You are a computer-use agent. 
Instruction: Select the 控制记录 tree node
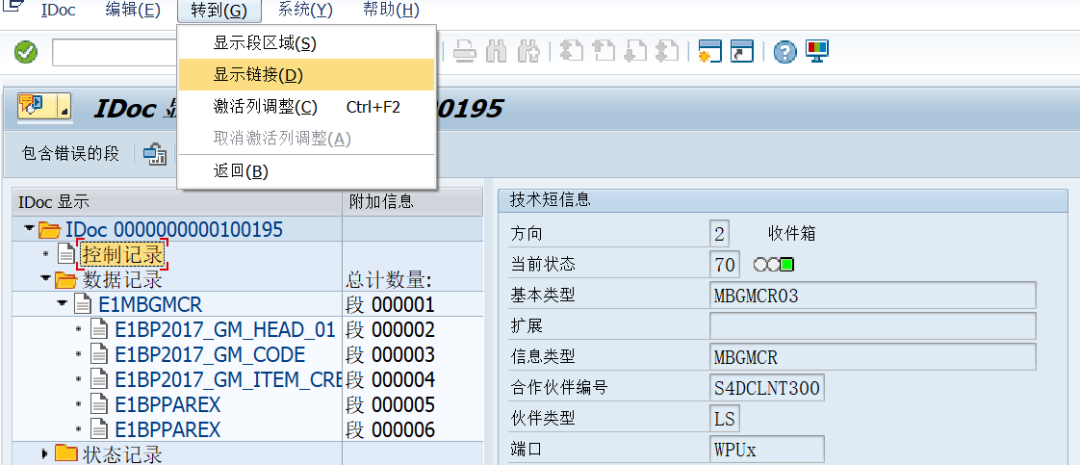click(x=123, y=255)
